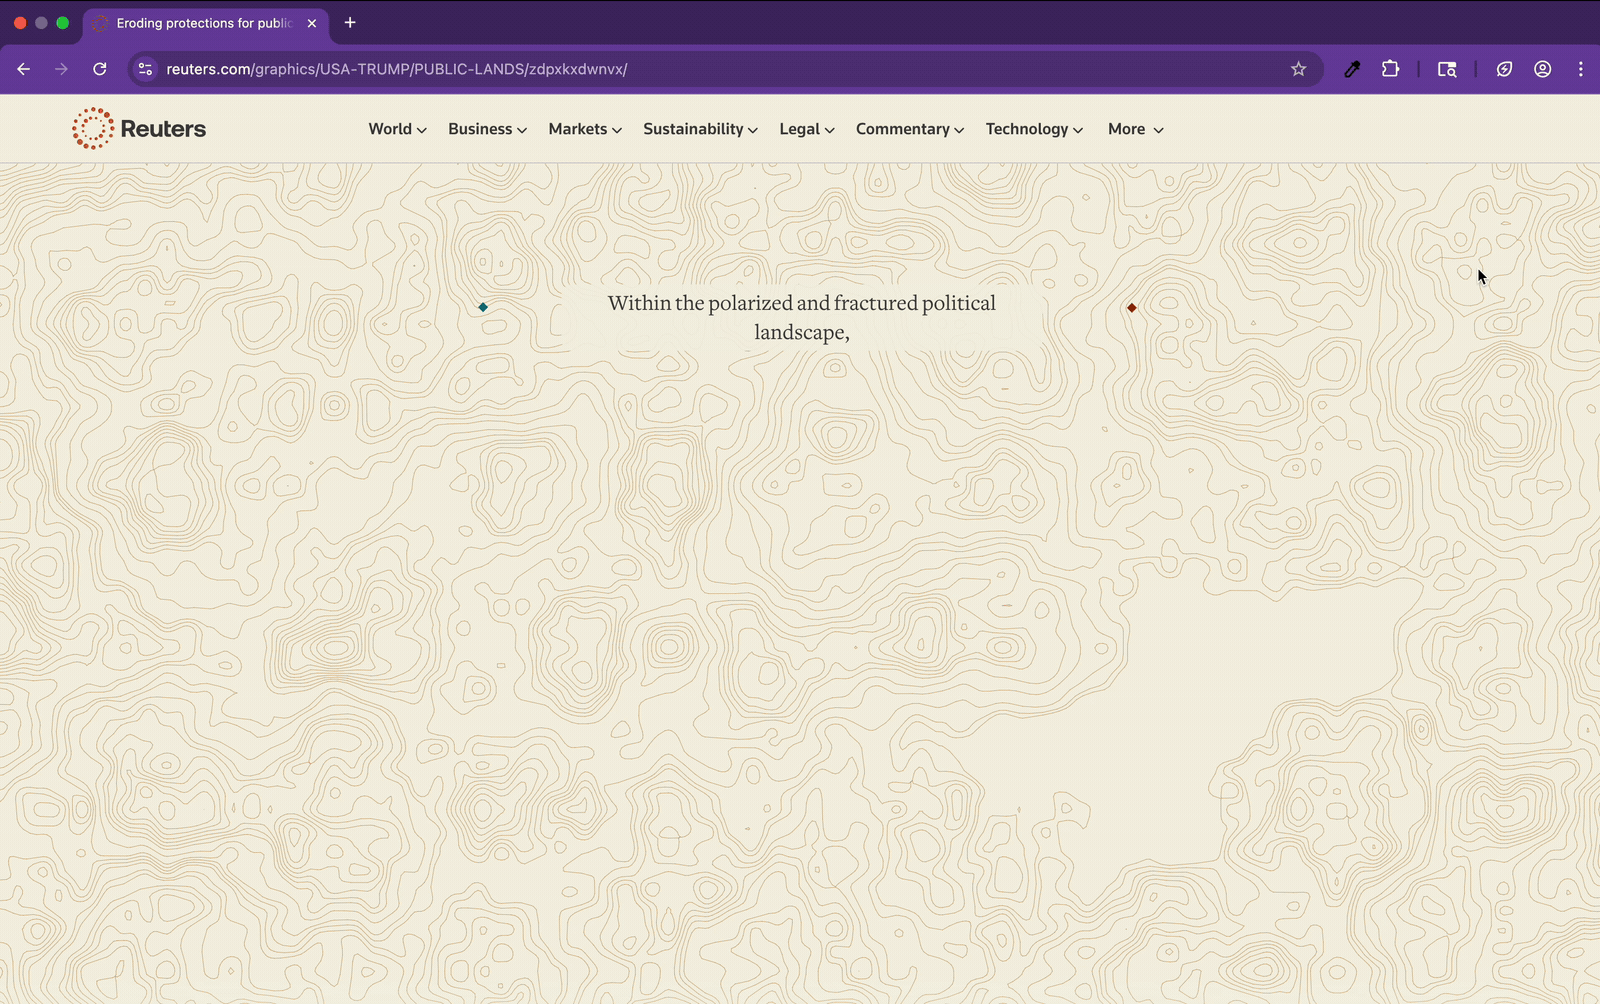Expand the World navigation dropdown
1600x1004 pixels.
point(396,129)
